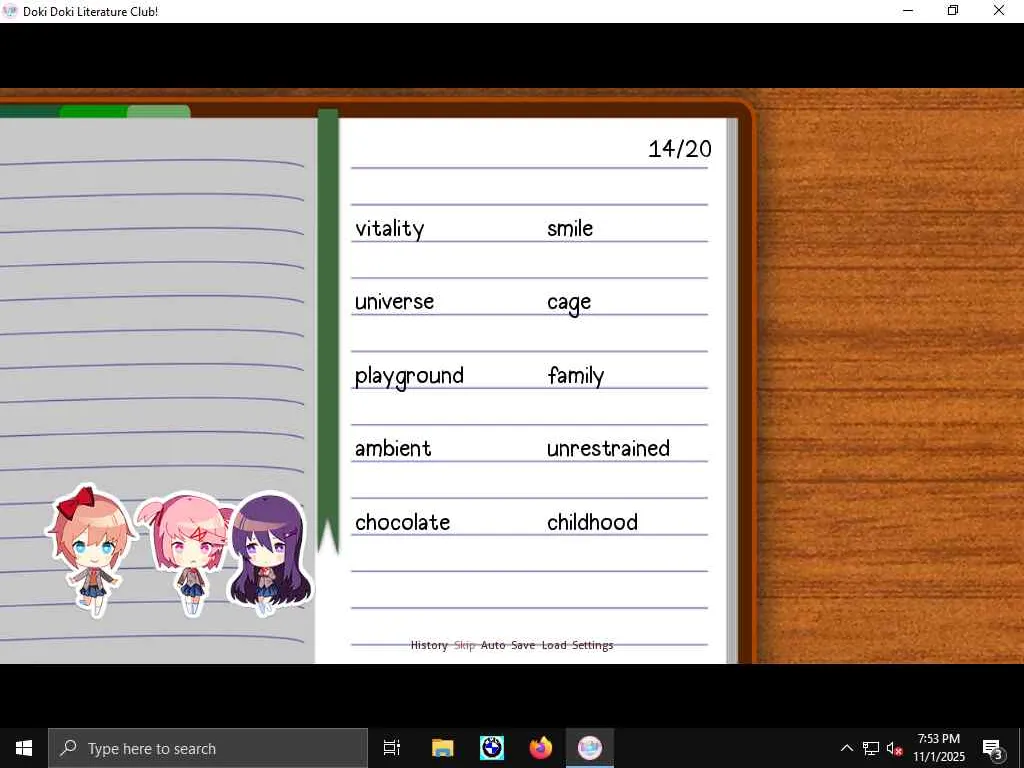The width and height of the screenshot is (1024, 768).
Task: Open the Save screen
Action: (x=523, y=645)
